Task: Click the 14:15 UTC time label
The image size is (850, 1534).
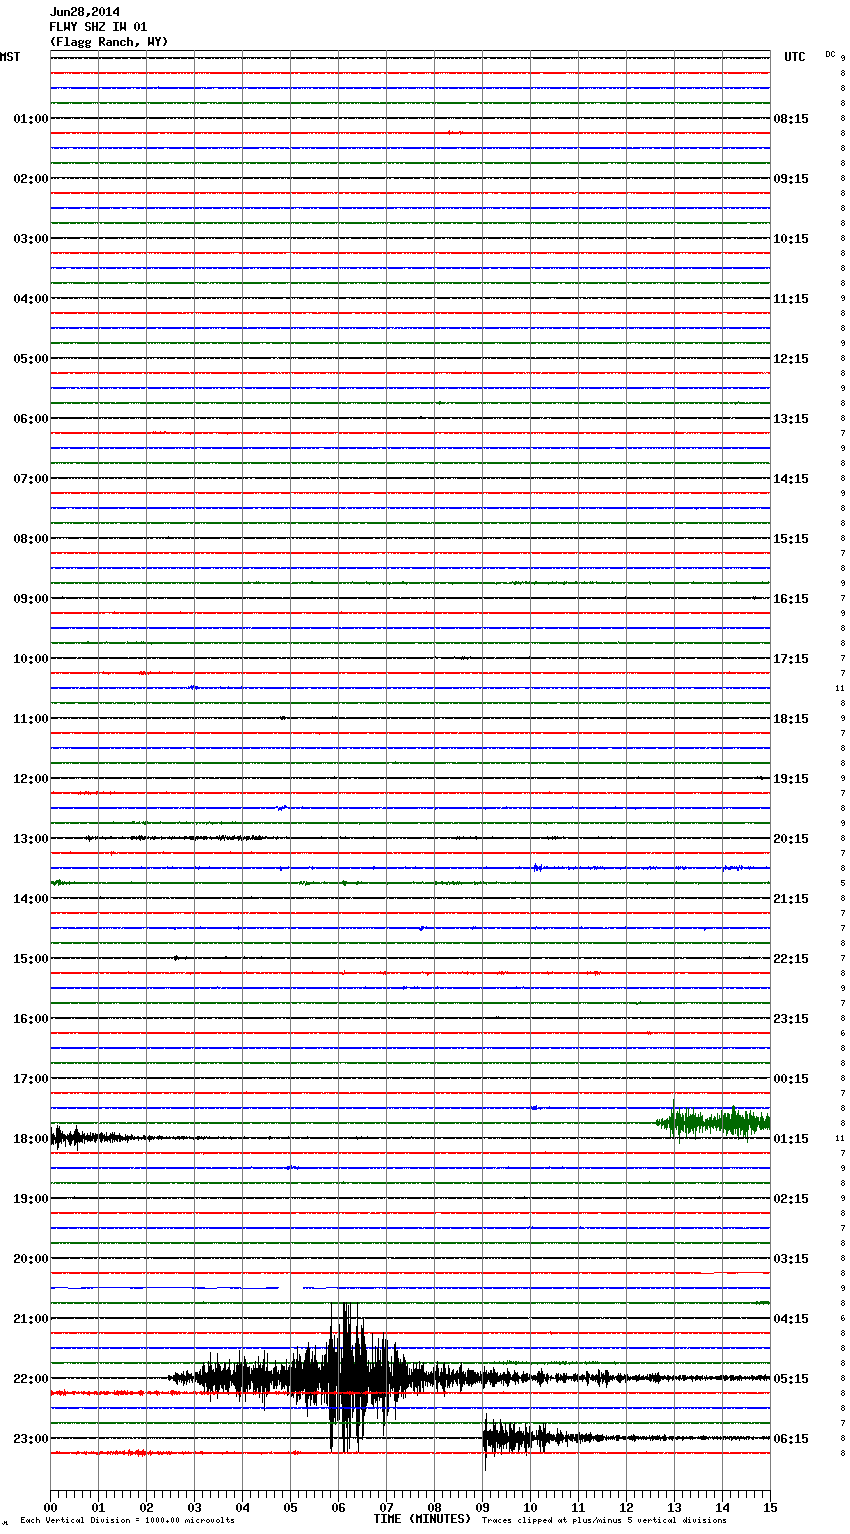Action: point(791,479)
